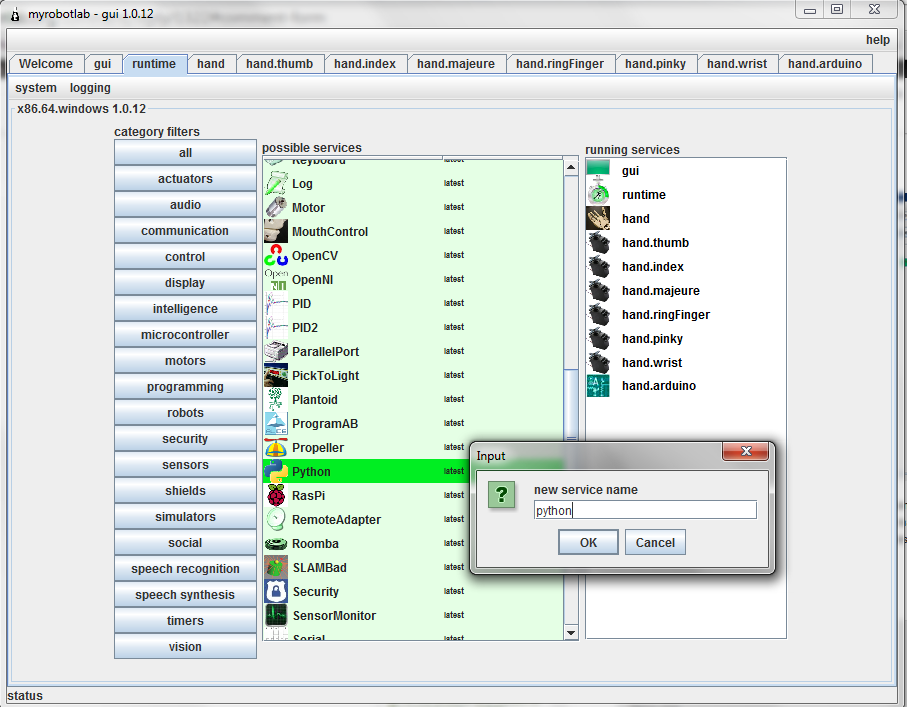
Task: Click the PID2 graph icon
Action: (x=276, y=327)
